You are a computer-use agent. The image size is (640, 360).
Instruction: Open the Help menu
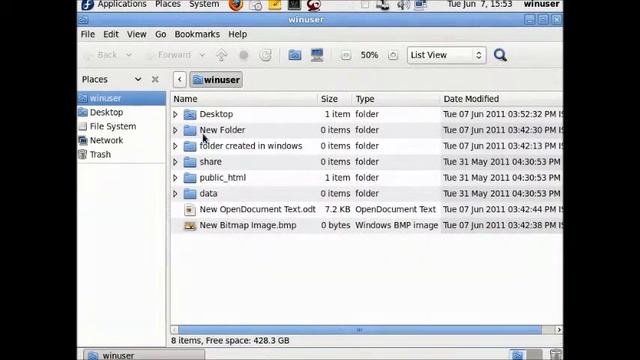coord(238,34)
